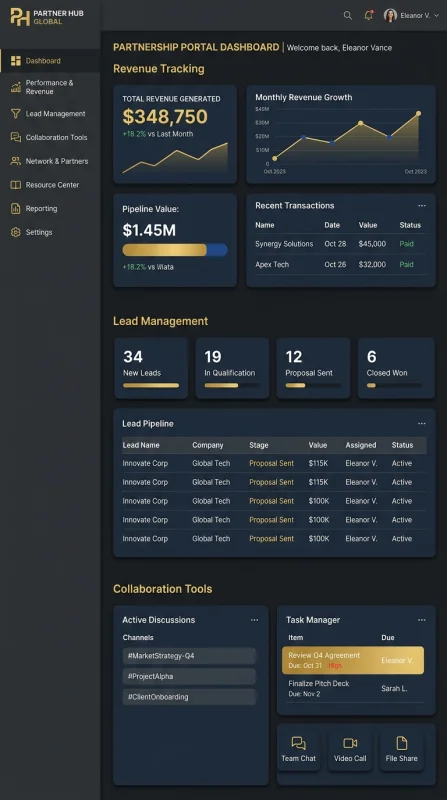
Task: Open the #MarketStrategy-Q4 channel
Action: pos(189,656)
